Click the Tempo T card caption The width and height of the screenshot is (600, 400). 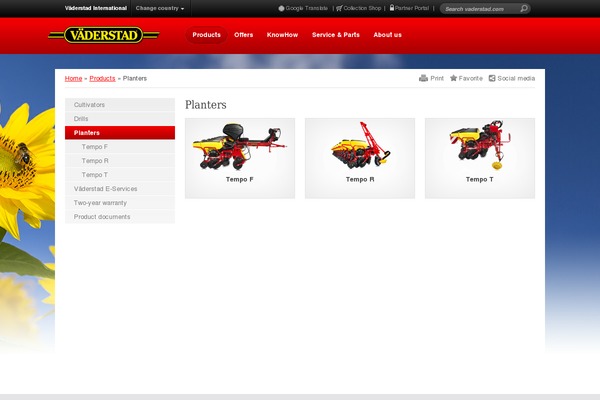point(479,179)
